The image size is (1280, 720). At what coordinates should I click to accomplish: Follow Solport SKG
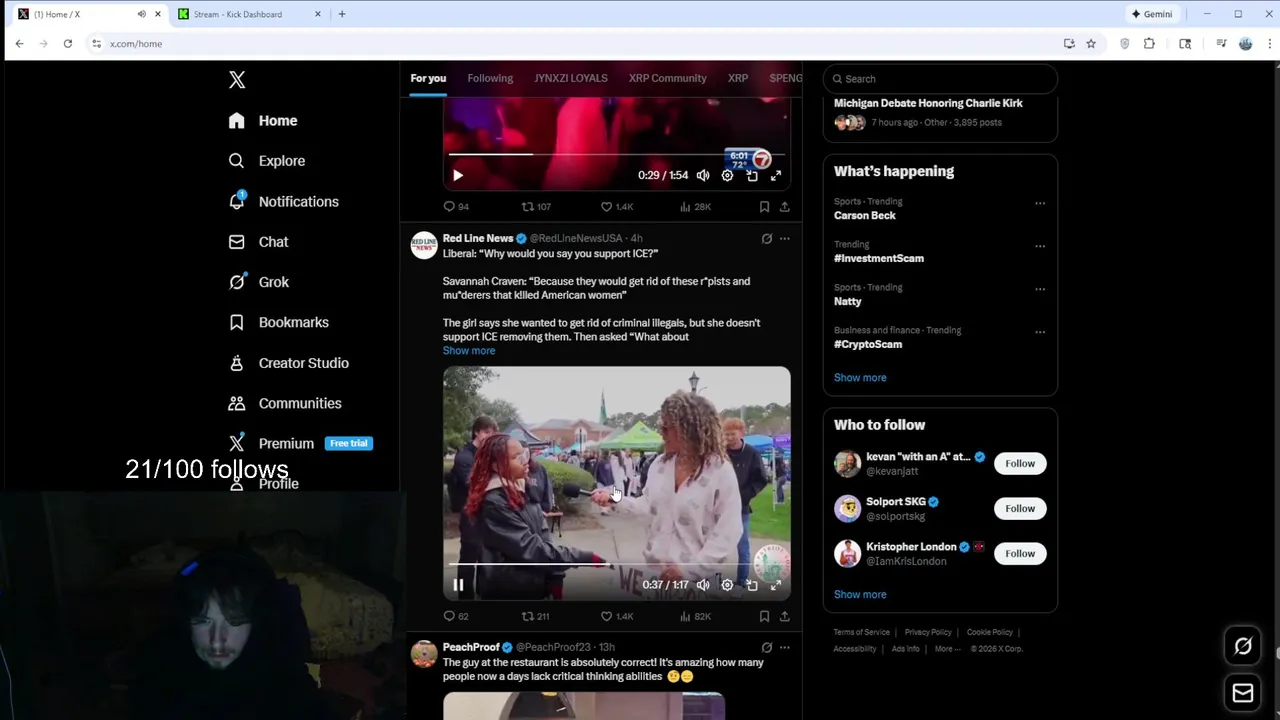(1020, 508)
